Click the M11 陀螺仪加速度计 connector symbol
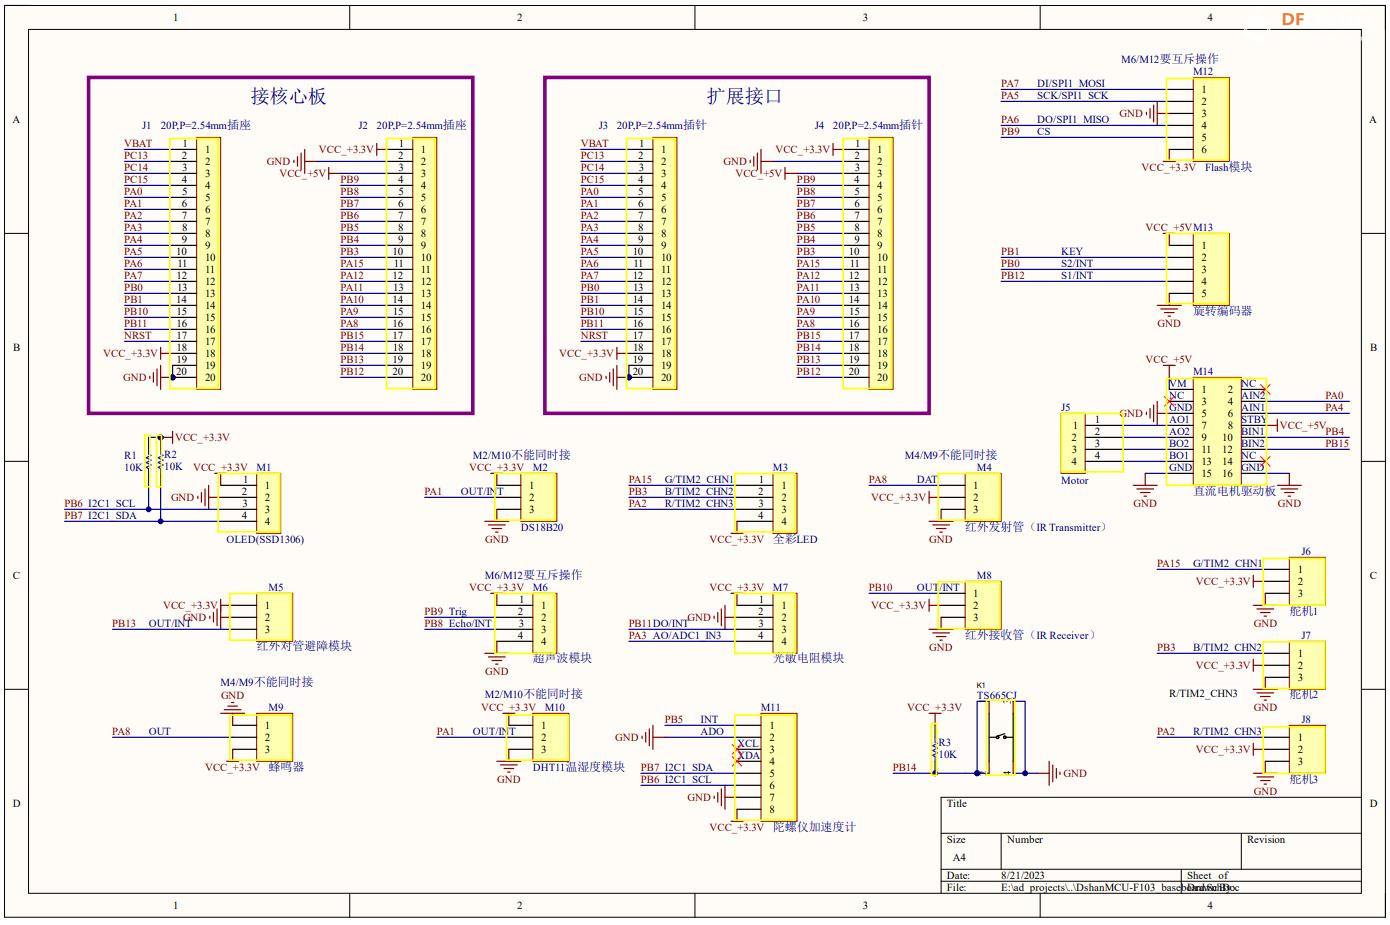Screen dimensions: 1390x925 [x=766, y=767]
